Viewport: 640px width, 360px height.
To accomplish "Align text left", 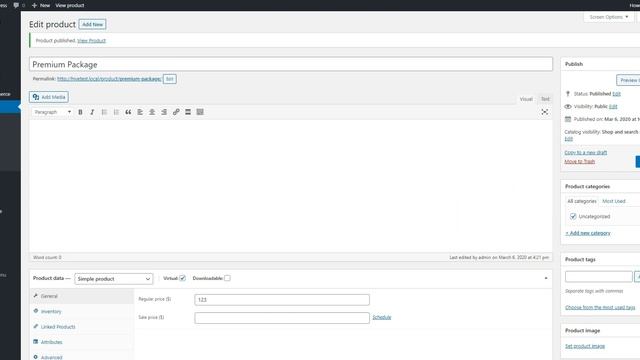I will (140, 112).
